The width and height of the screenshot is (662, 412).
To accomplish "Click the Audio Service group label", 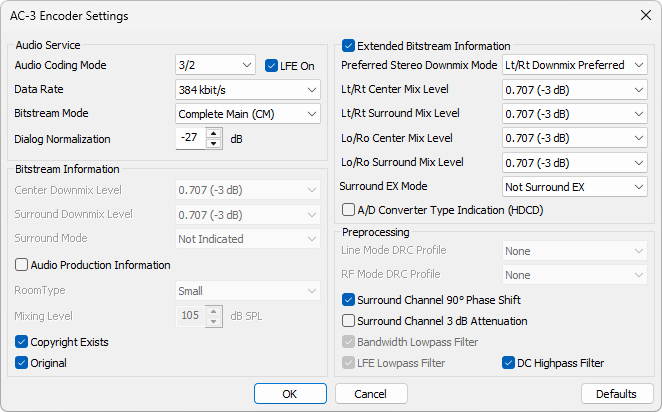I will point(48,45).
